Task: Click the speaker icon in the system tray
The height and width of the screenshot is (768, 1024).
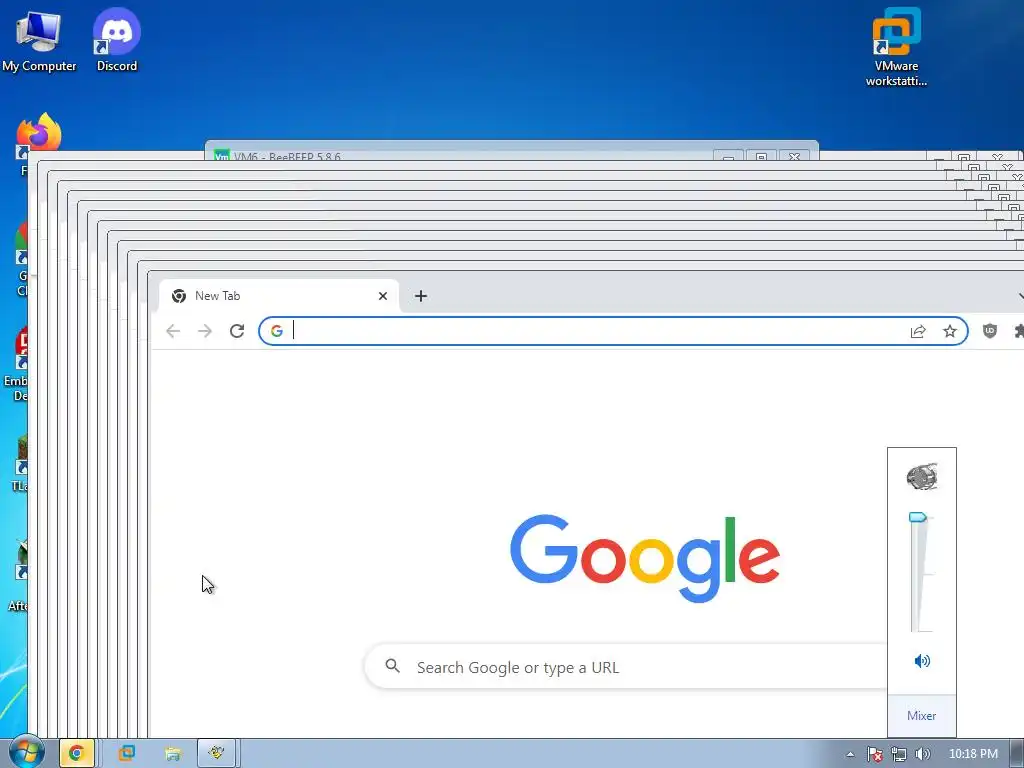Action: [922, 754]
